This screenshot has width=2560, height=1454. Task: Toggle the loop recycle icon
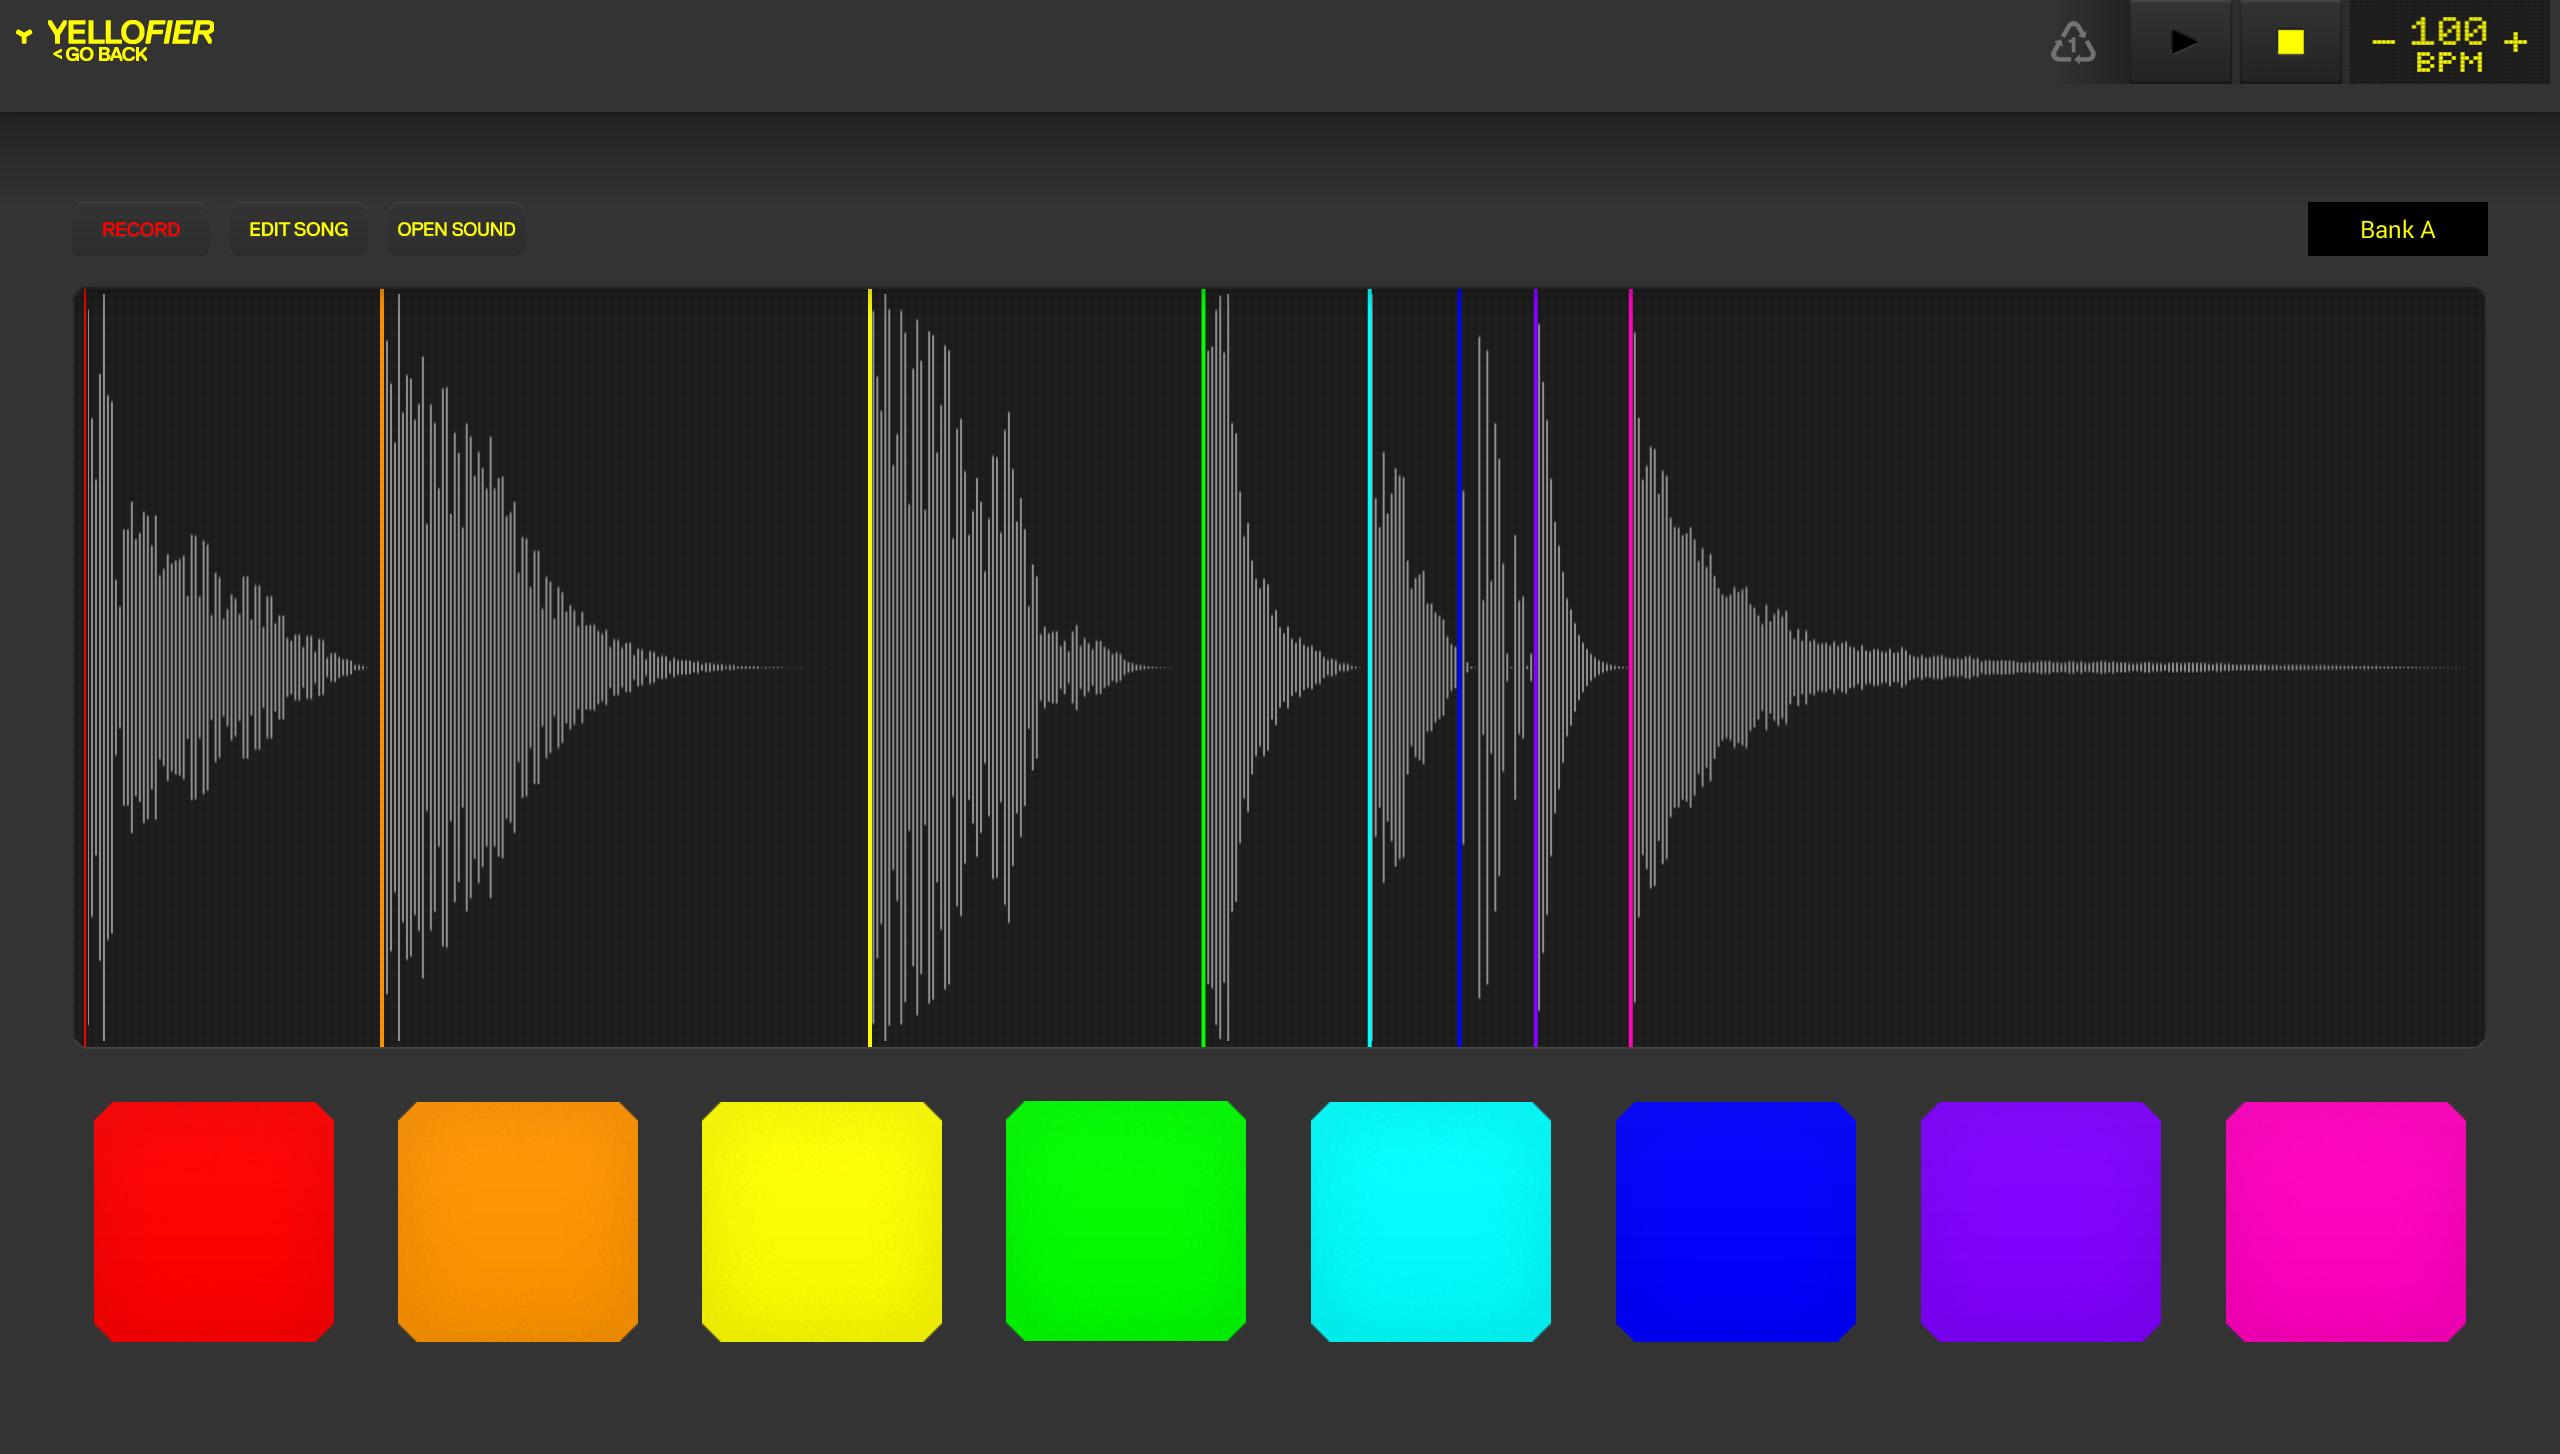[x=2073, y=43]
